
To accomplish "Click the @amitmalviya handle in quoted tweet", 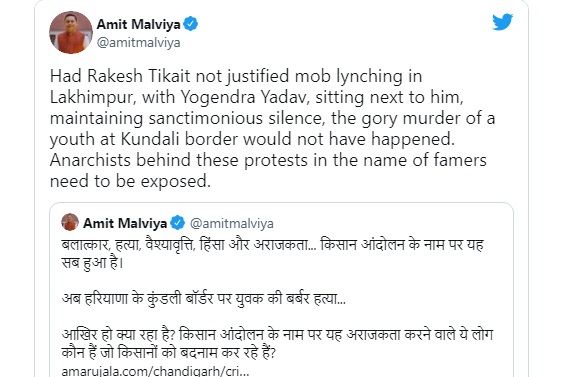I will point(231,224).
